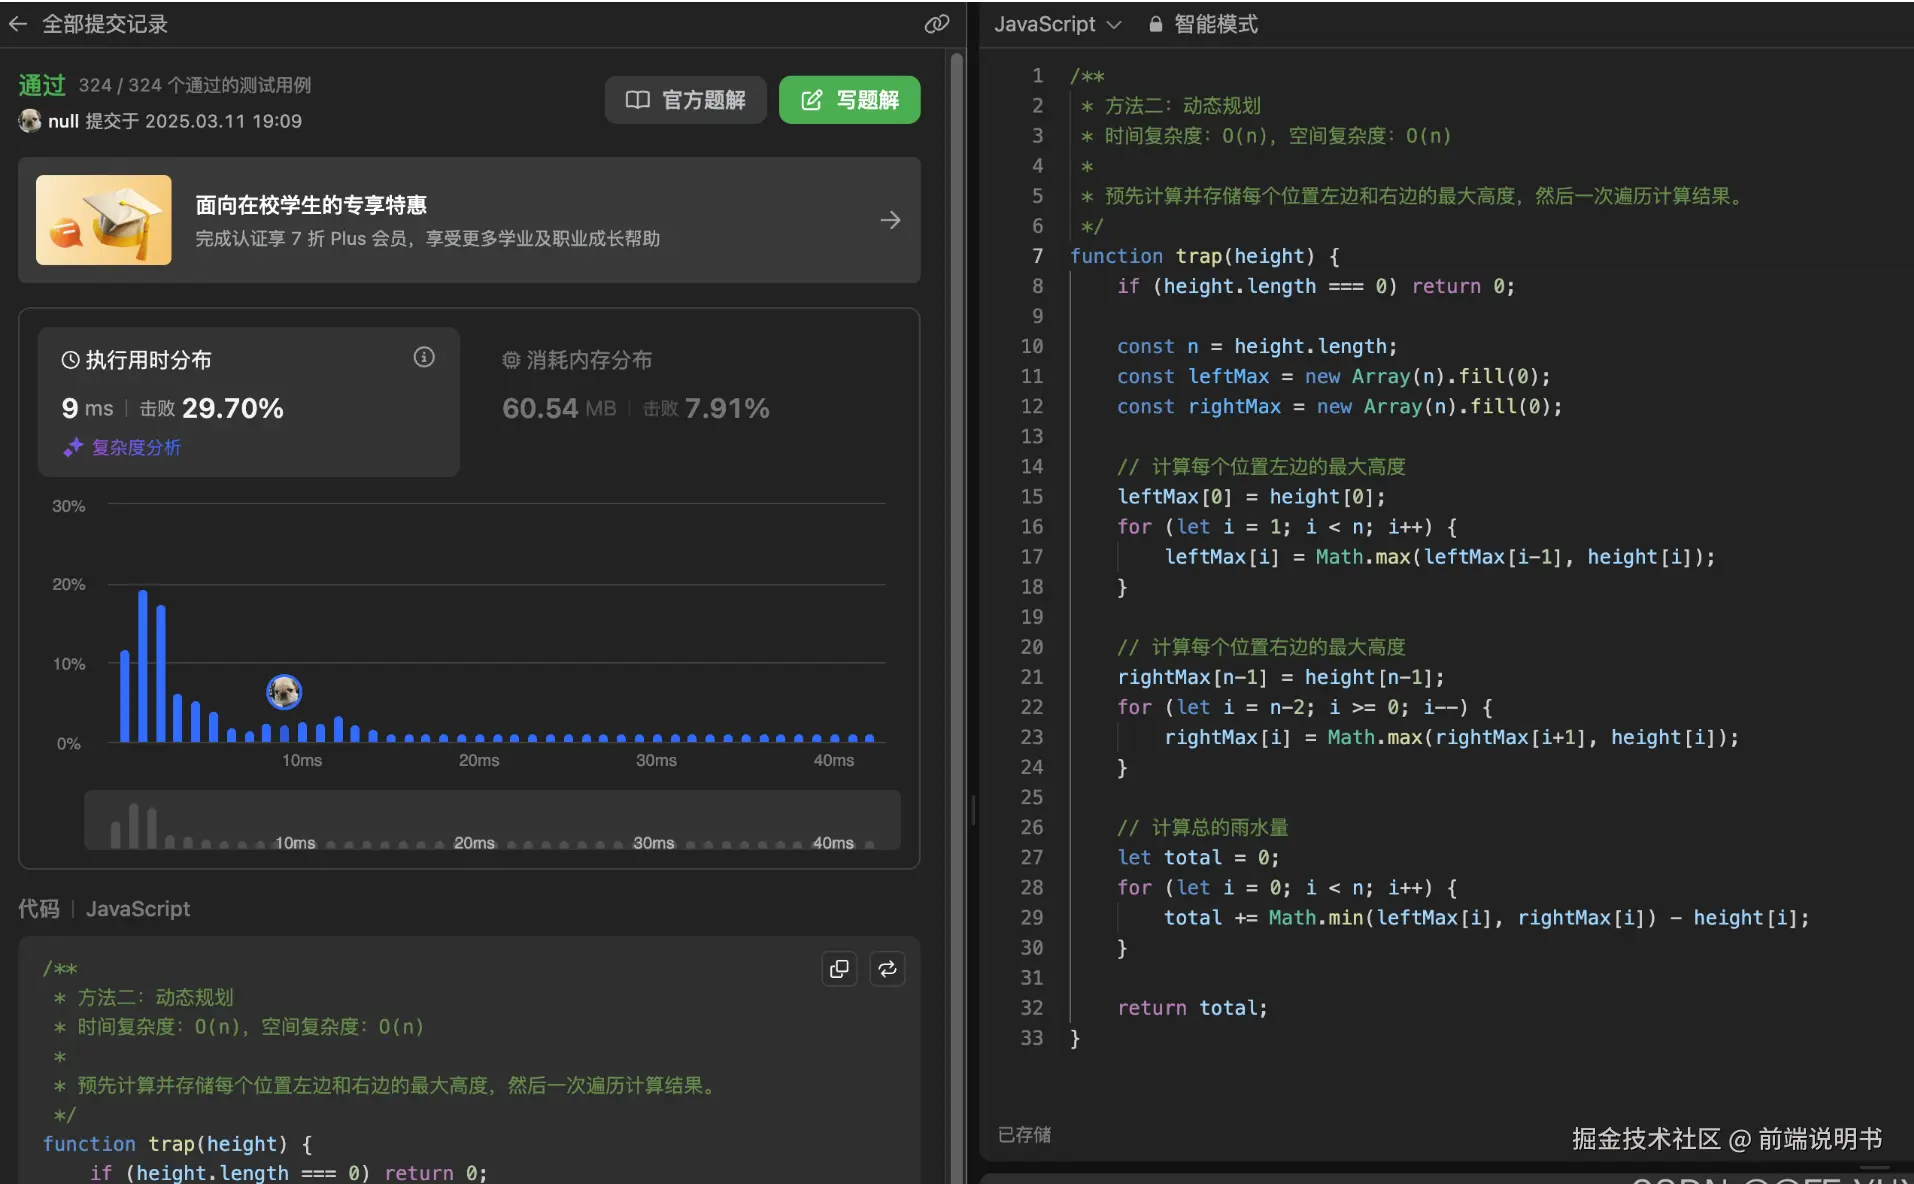The height and width of the screenshot is (1184, 1914).
Task: Click 'return total;' in the code editor
Action: click(x=1192, y=1008)
